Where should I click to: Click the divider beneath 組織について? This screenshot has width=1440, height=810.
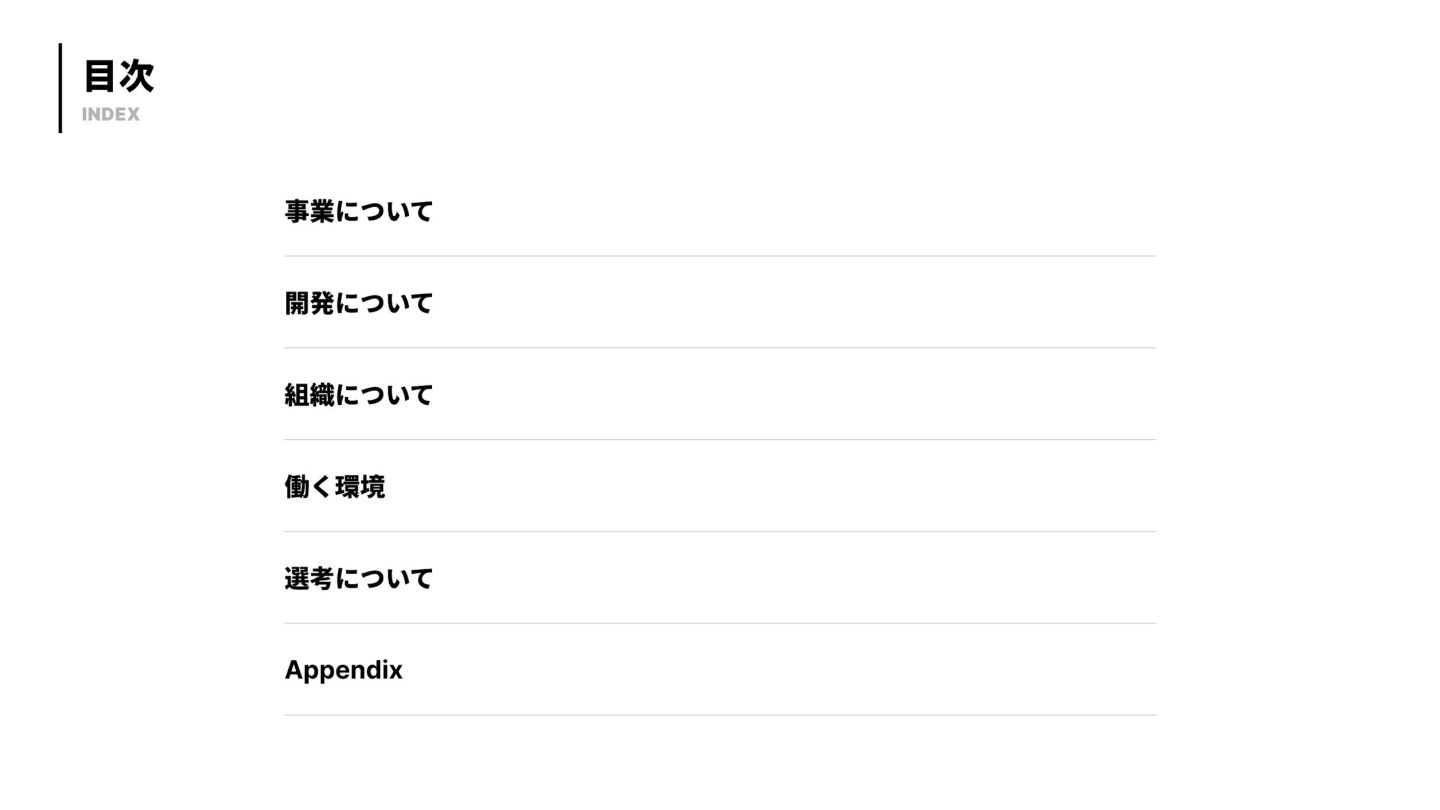tap(720, 440)
